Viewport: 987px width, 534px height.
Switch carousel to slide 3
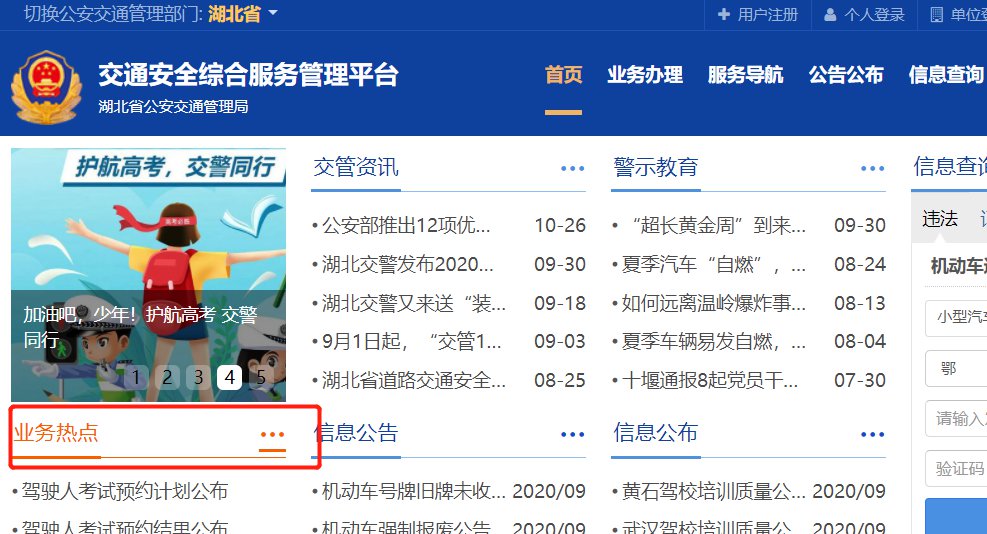pyautogui.click(x=198, y=377)
